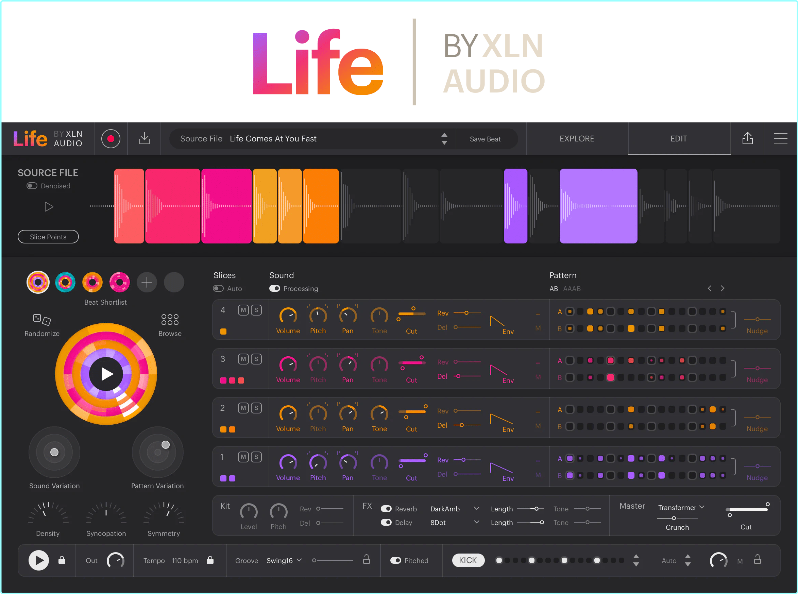The width and height of the screenshot is (798, 594).
Task: Toggle the Slices Auto switch
Action: (218, 289)
